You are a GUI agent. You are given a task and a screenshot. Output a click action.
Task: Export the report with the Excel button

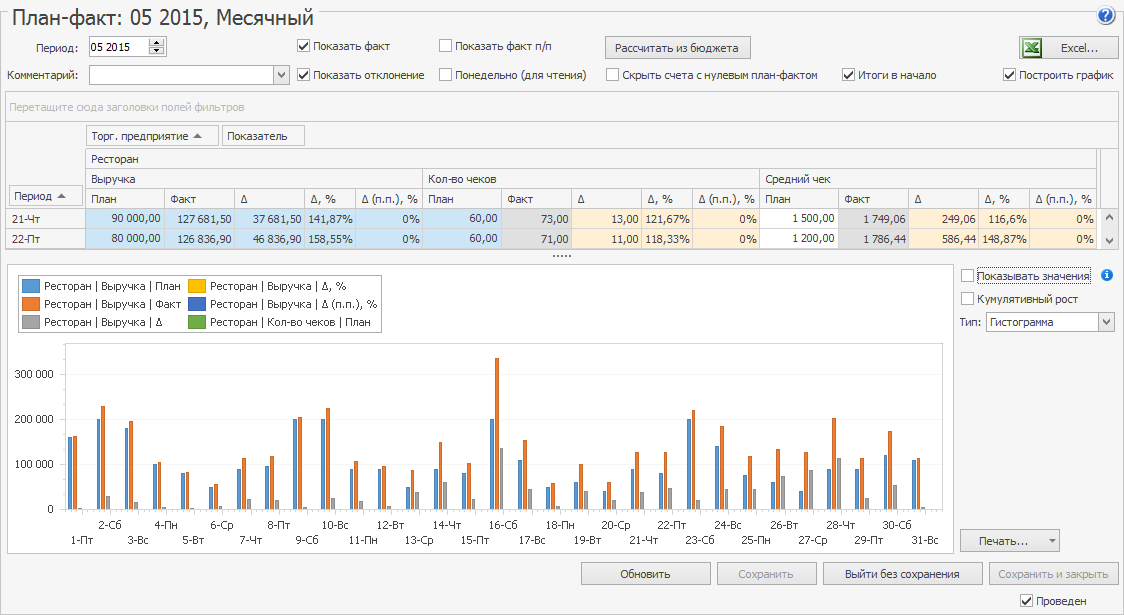[1068, 48]
